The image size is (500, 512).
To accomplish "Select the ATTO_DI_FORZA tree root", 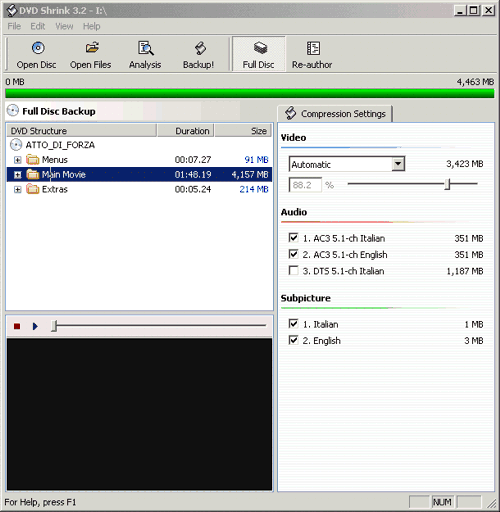I will [x=60, y=145].
